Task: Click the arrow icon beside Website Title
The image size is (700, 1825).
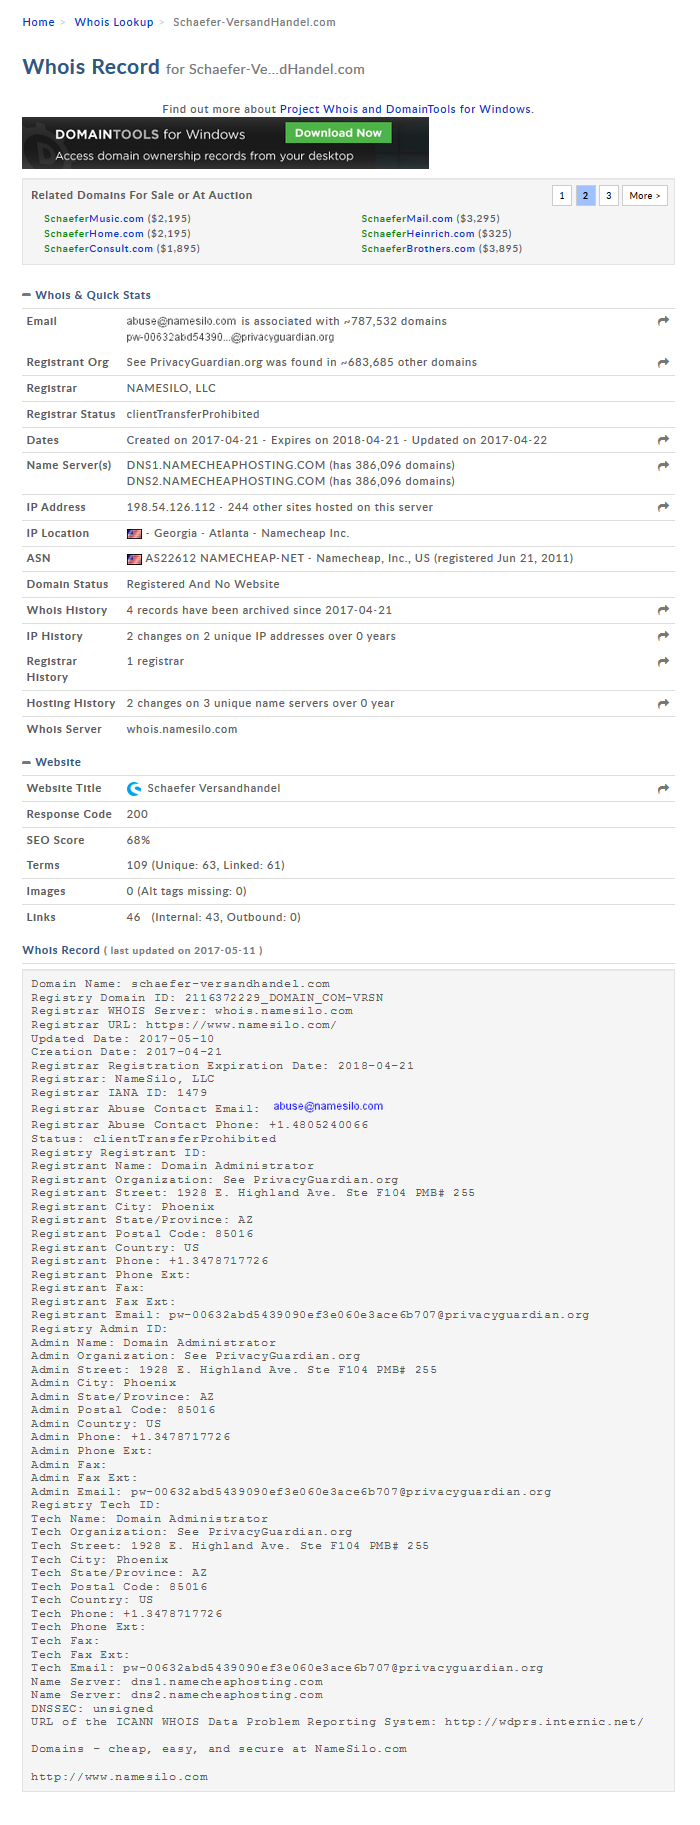Action: 663,789
